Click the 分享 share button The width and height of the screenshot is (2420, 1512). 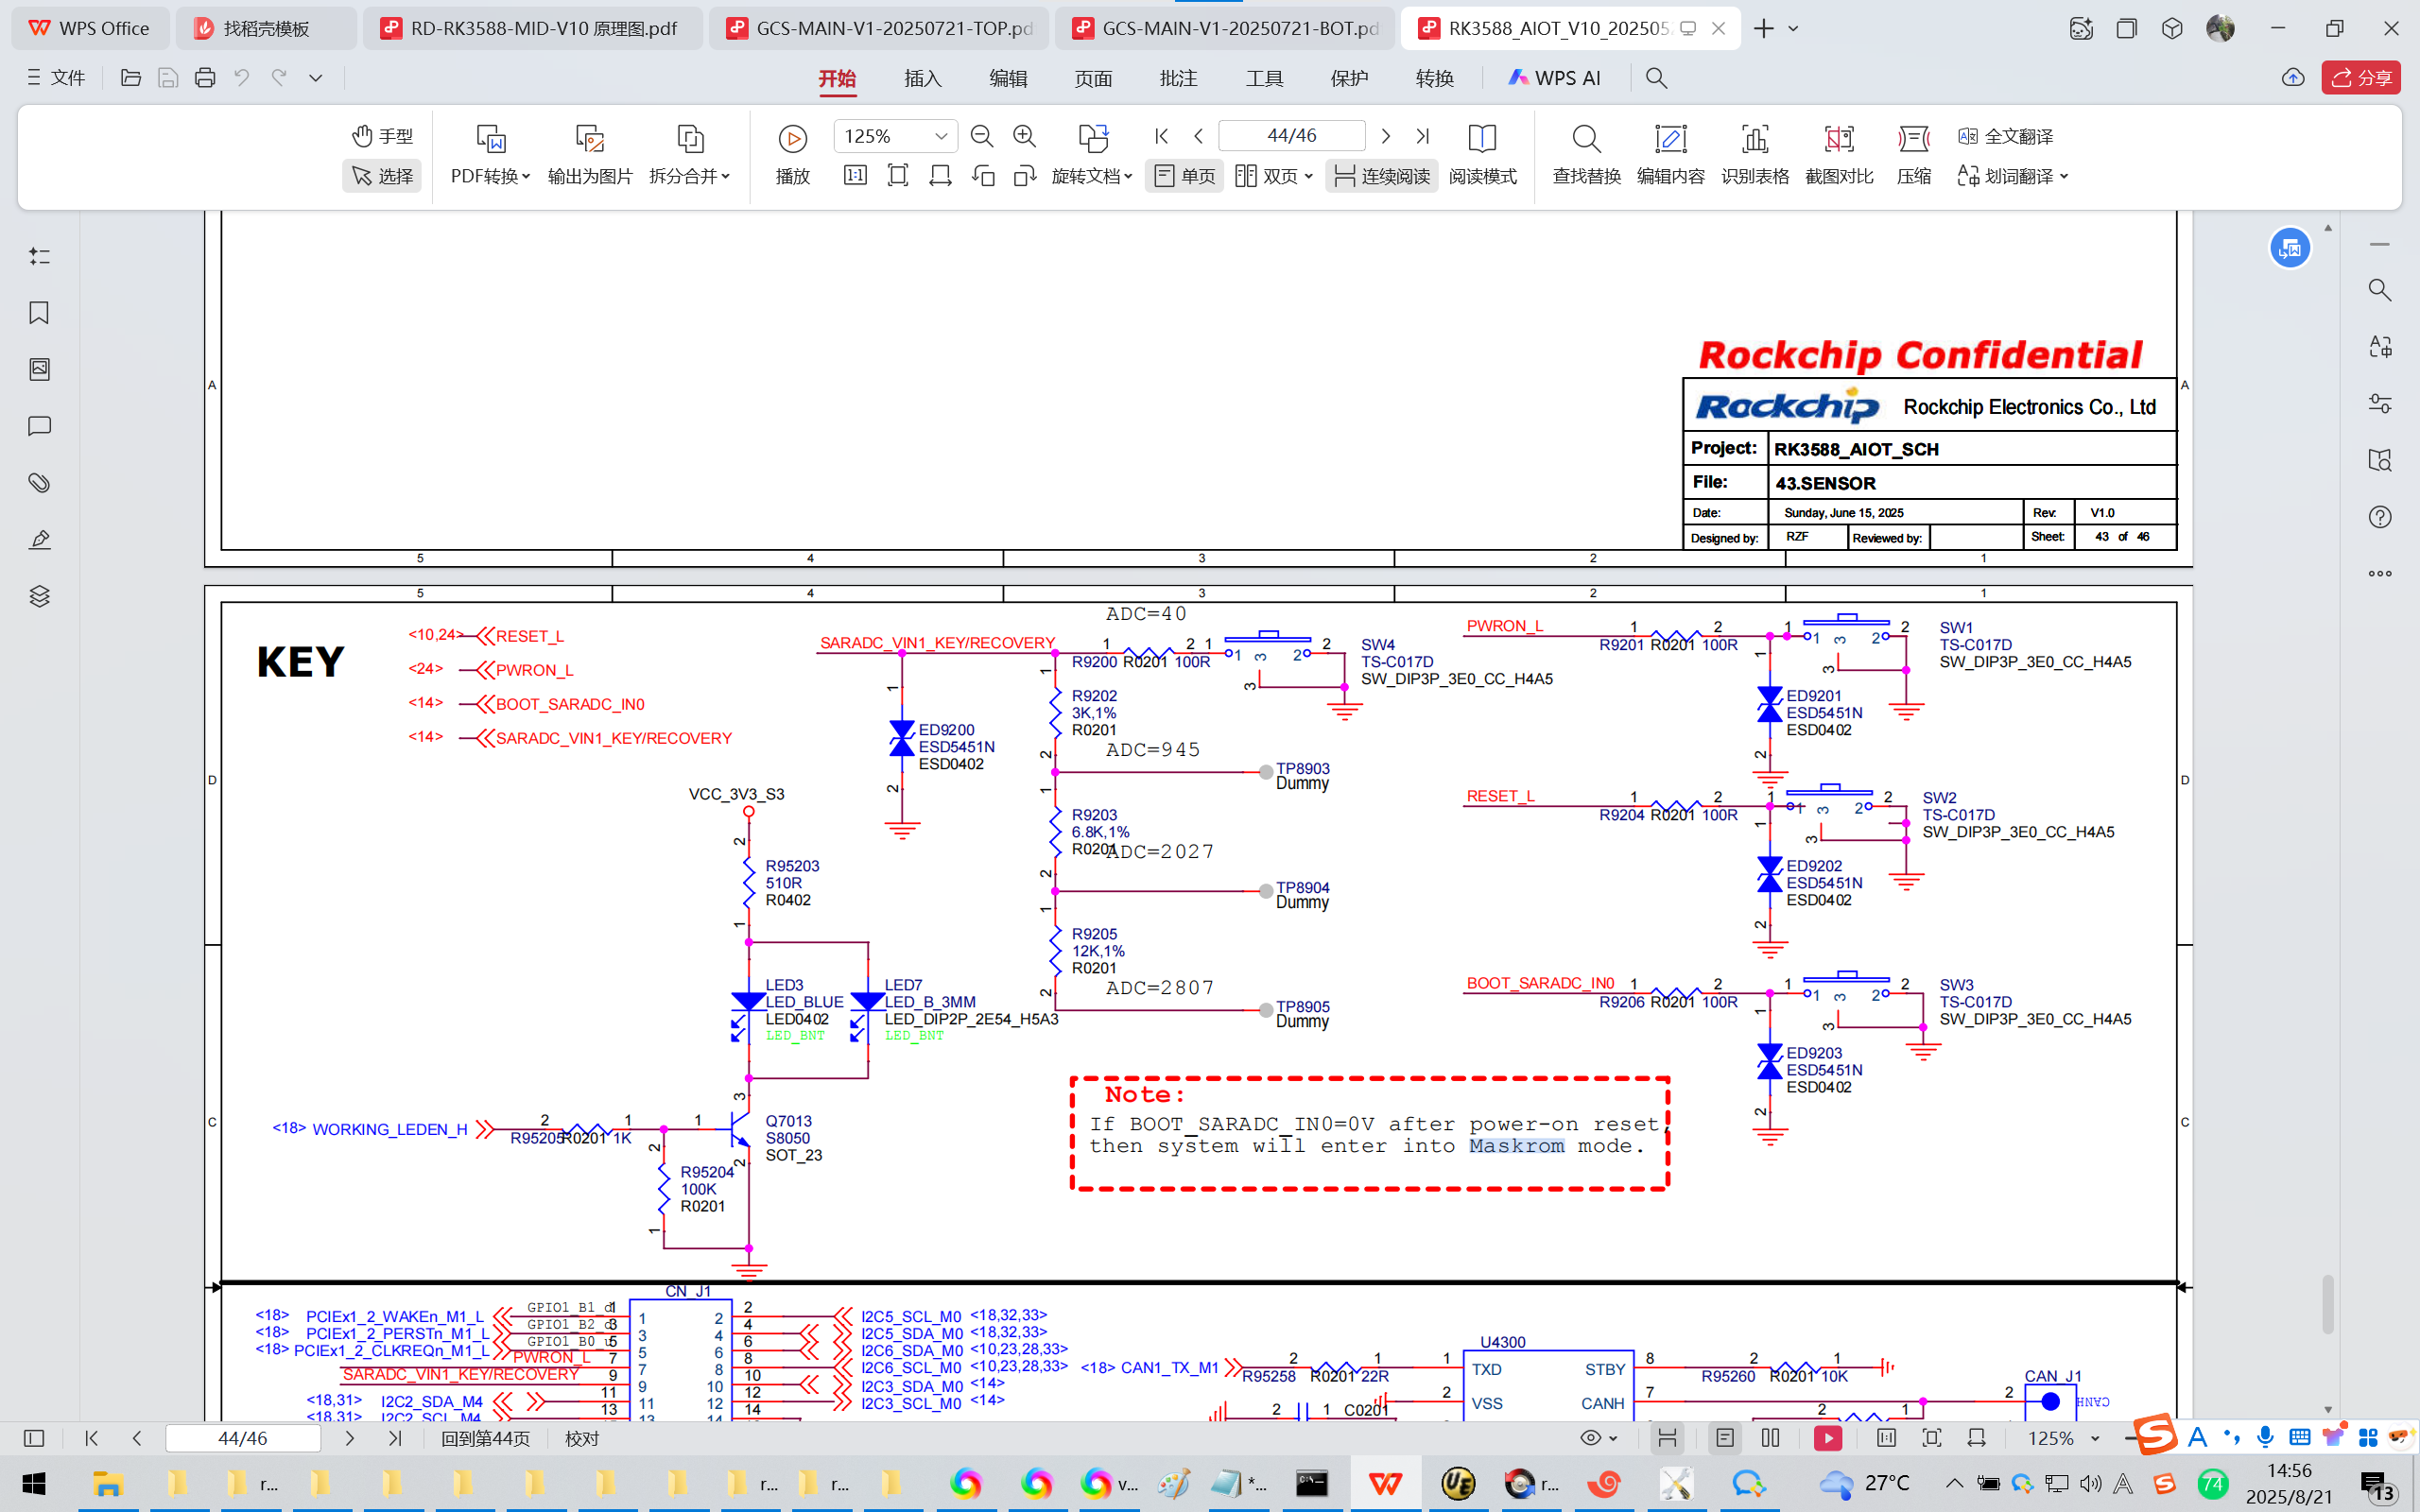(2361, 78)
